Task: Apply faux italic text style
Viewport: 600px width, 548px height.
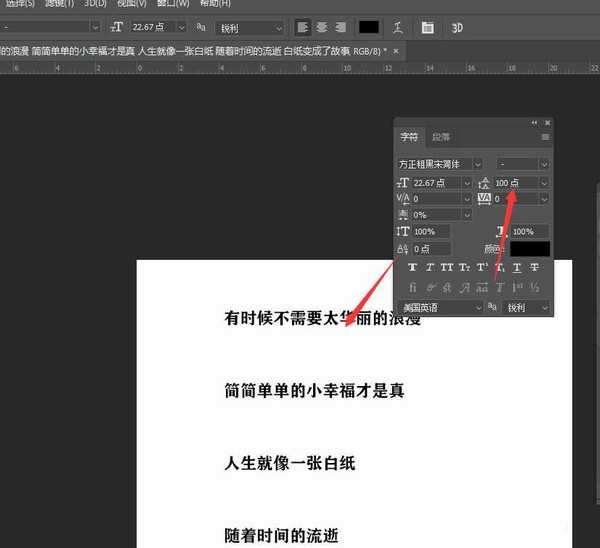Action: (x=429, y=267)
